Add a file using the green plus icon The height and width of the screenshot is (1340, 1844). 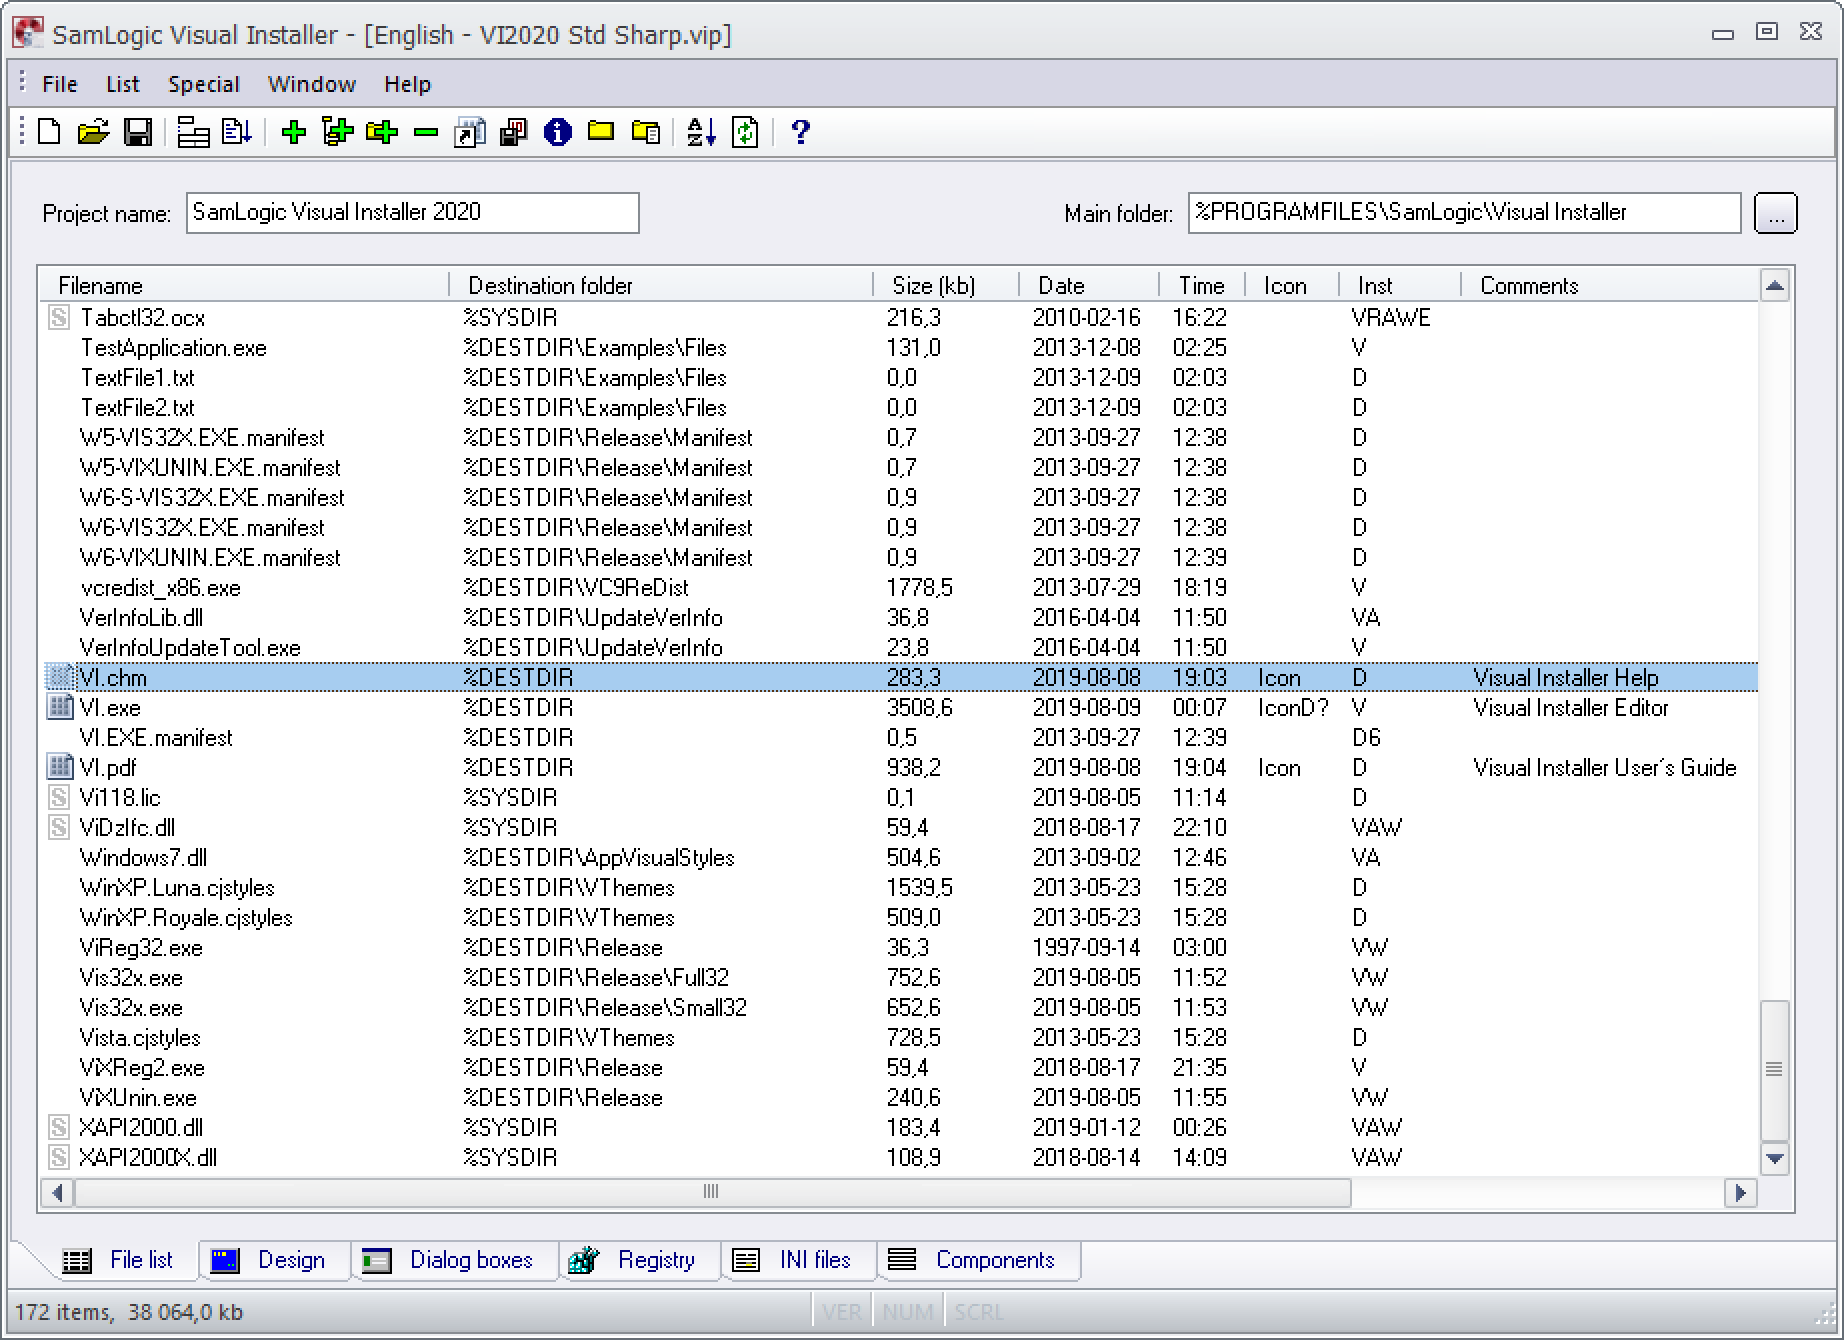coord(293,132)
